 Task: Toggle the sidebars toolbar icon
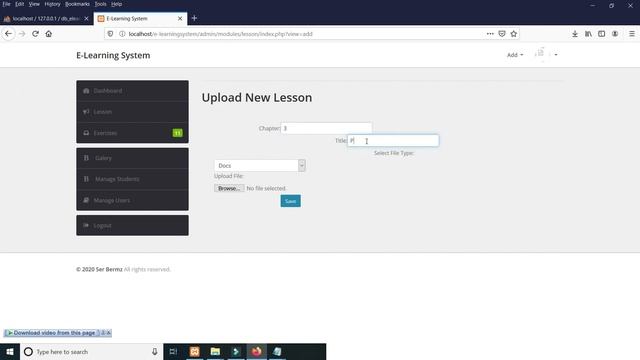[602, 34]
